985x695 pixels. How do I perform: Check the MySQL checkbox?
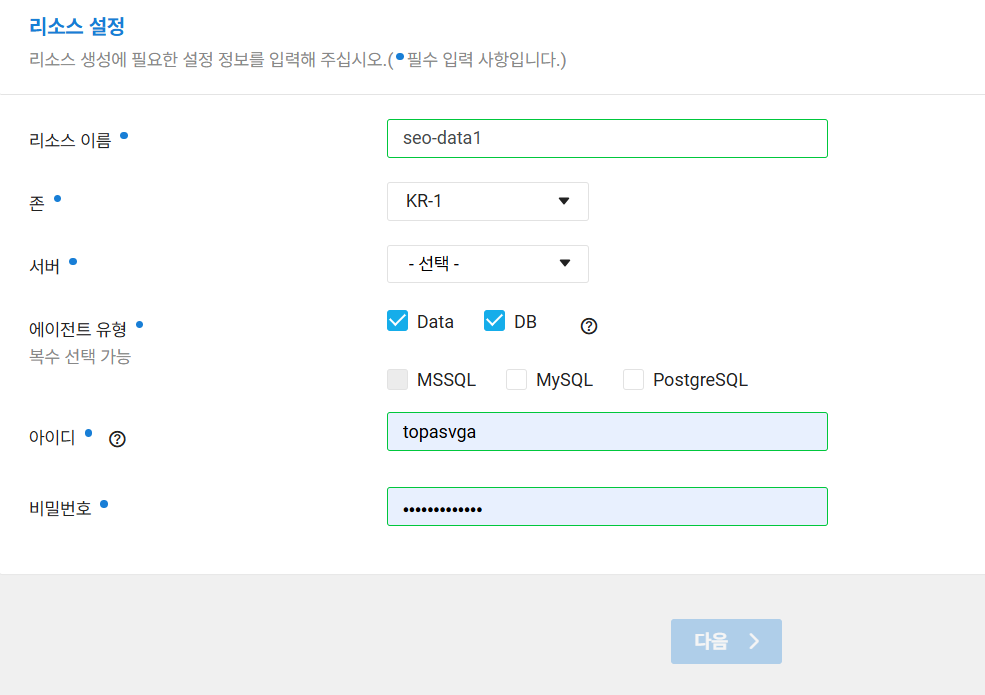click(516, 380)
